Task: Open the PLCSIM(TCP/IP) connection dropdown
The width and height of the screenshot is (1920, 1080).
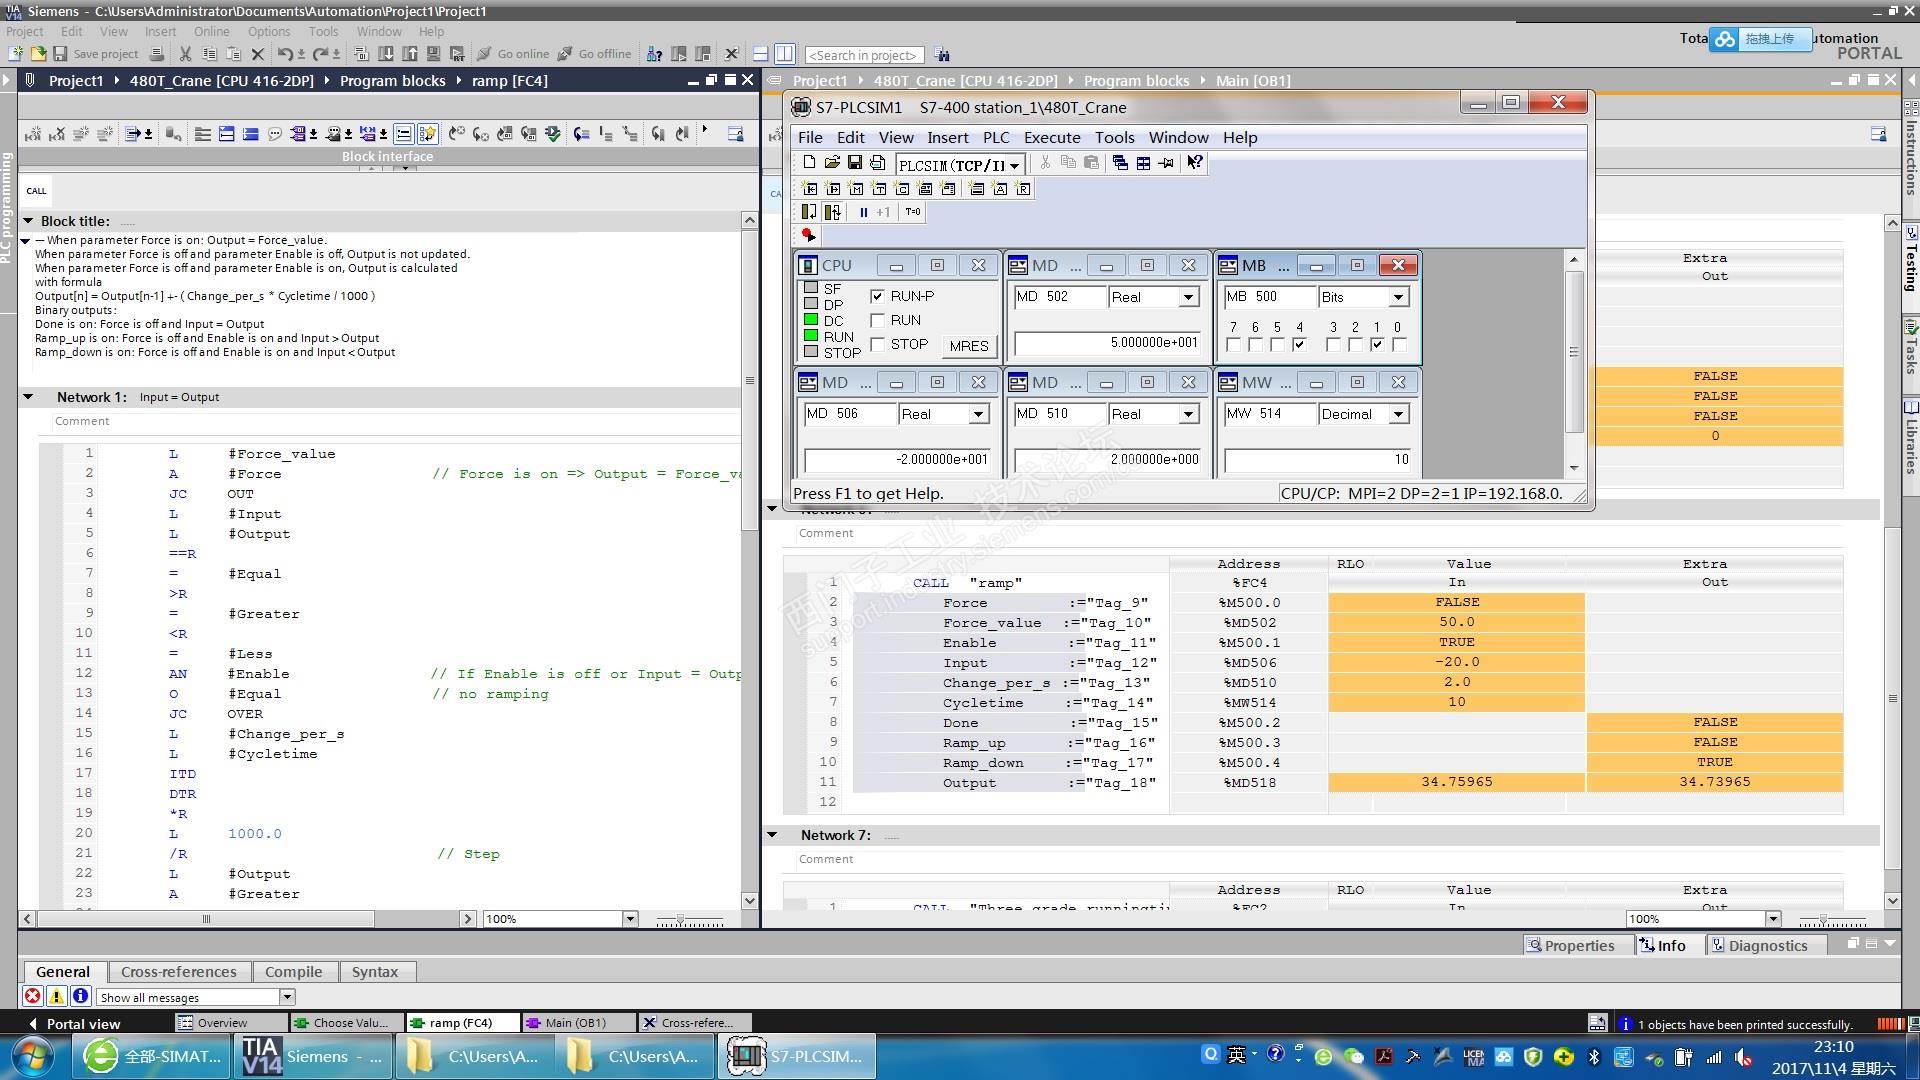Action: (x=1013, y=165)
